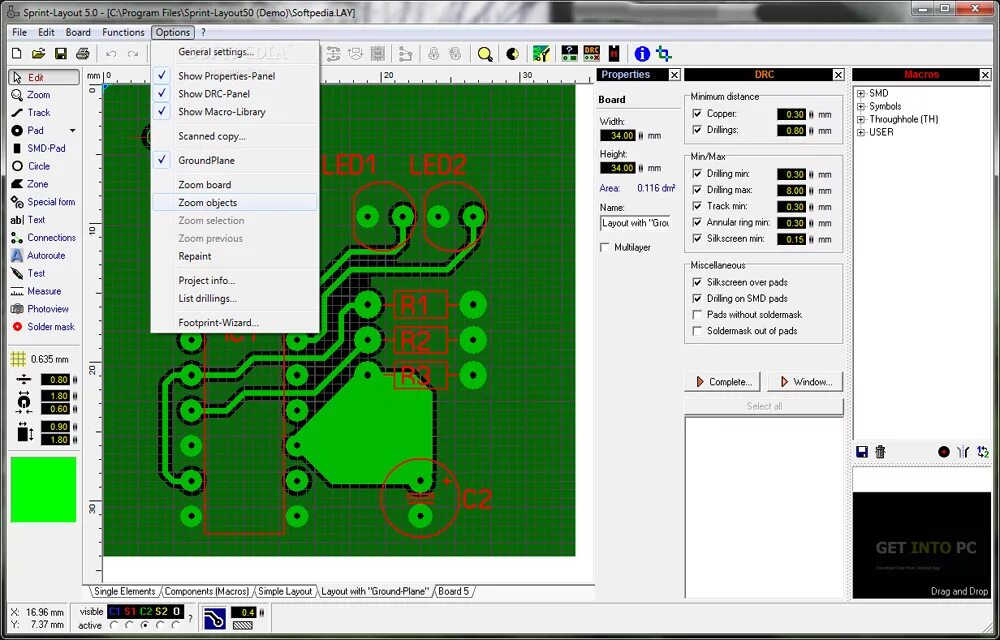Click the green color swatch at bottom left
Screen dimensions: 1000x640
(42, 490)
